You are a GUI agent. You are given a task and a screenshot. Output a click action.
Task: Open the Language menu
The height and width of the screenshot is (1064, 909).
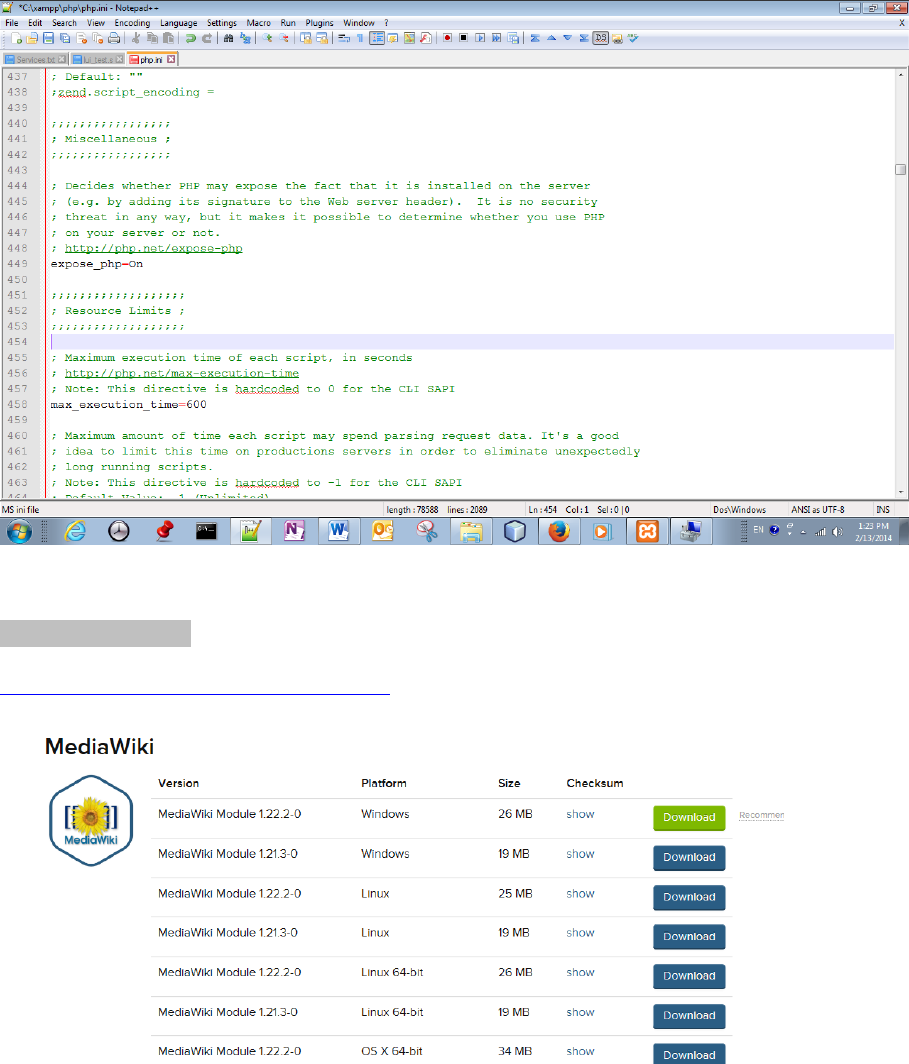(178, 22)
